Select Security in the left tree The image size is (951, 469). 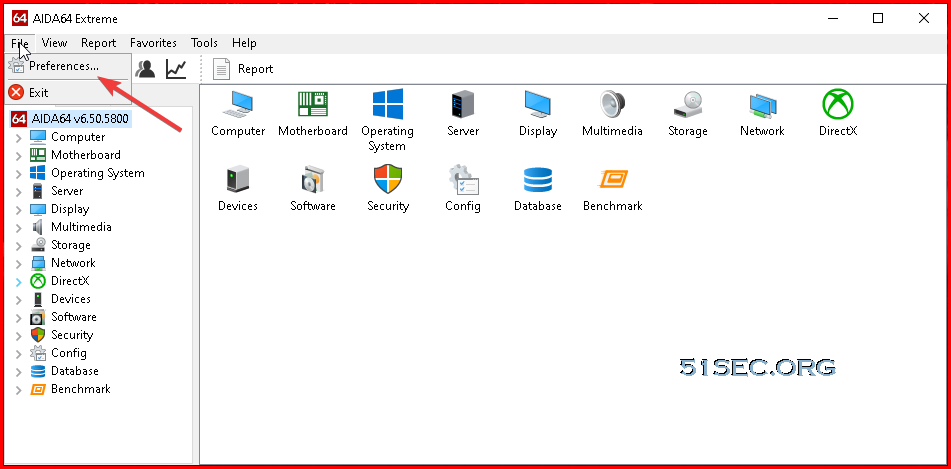click(72, 335)
